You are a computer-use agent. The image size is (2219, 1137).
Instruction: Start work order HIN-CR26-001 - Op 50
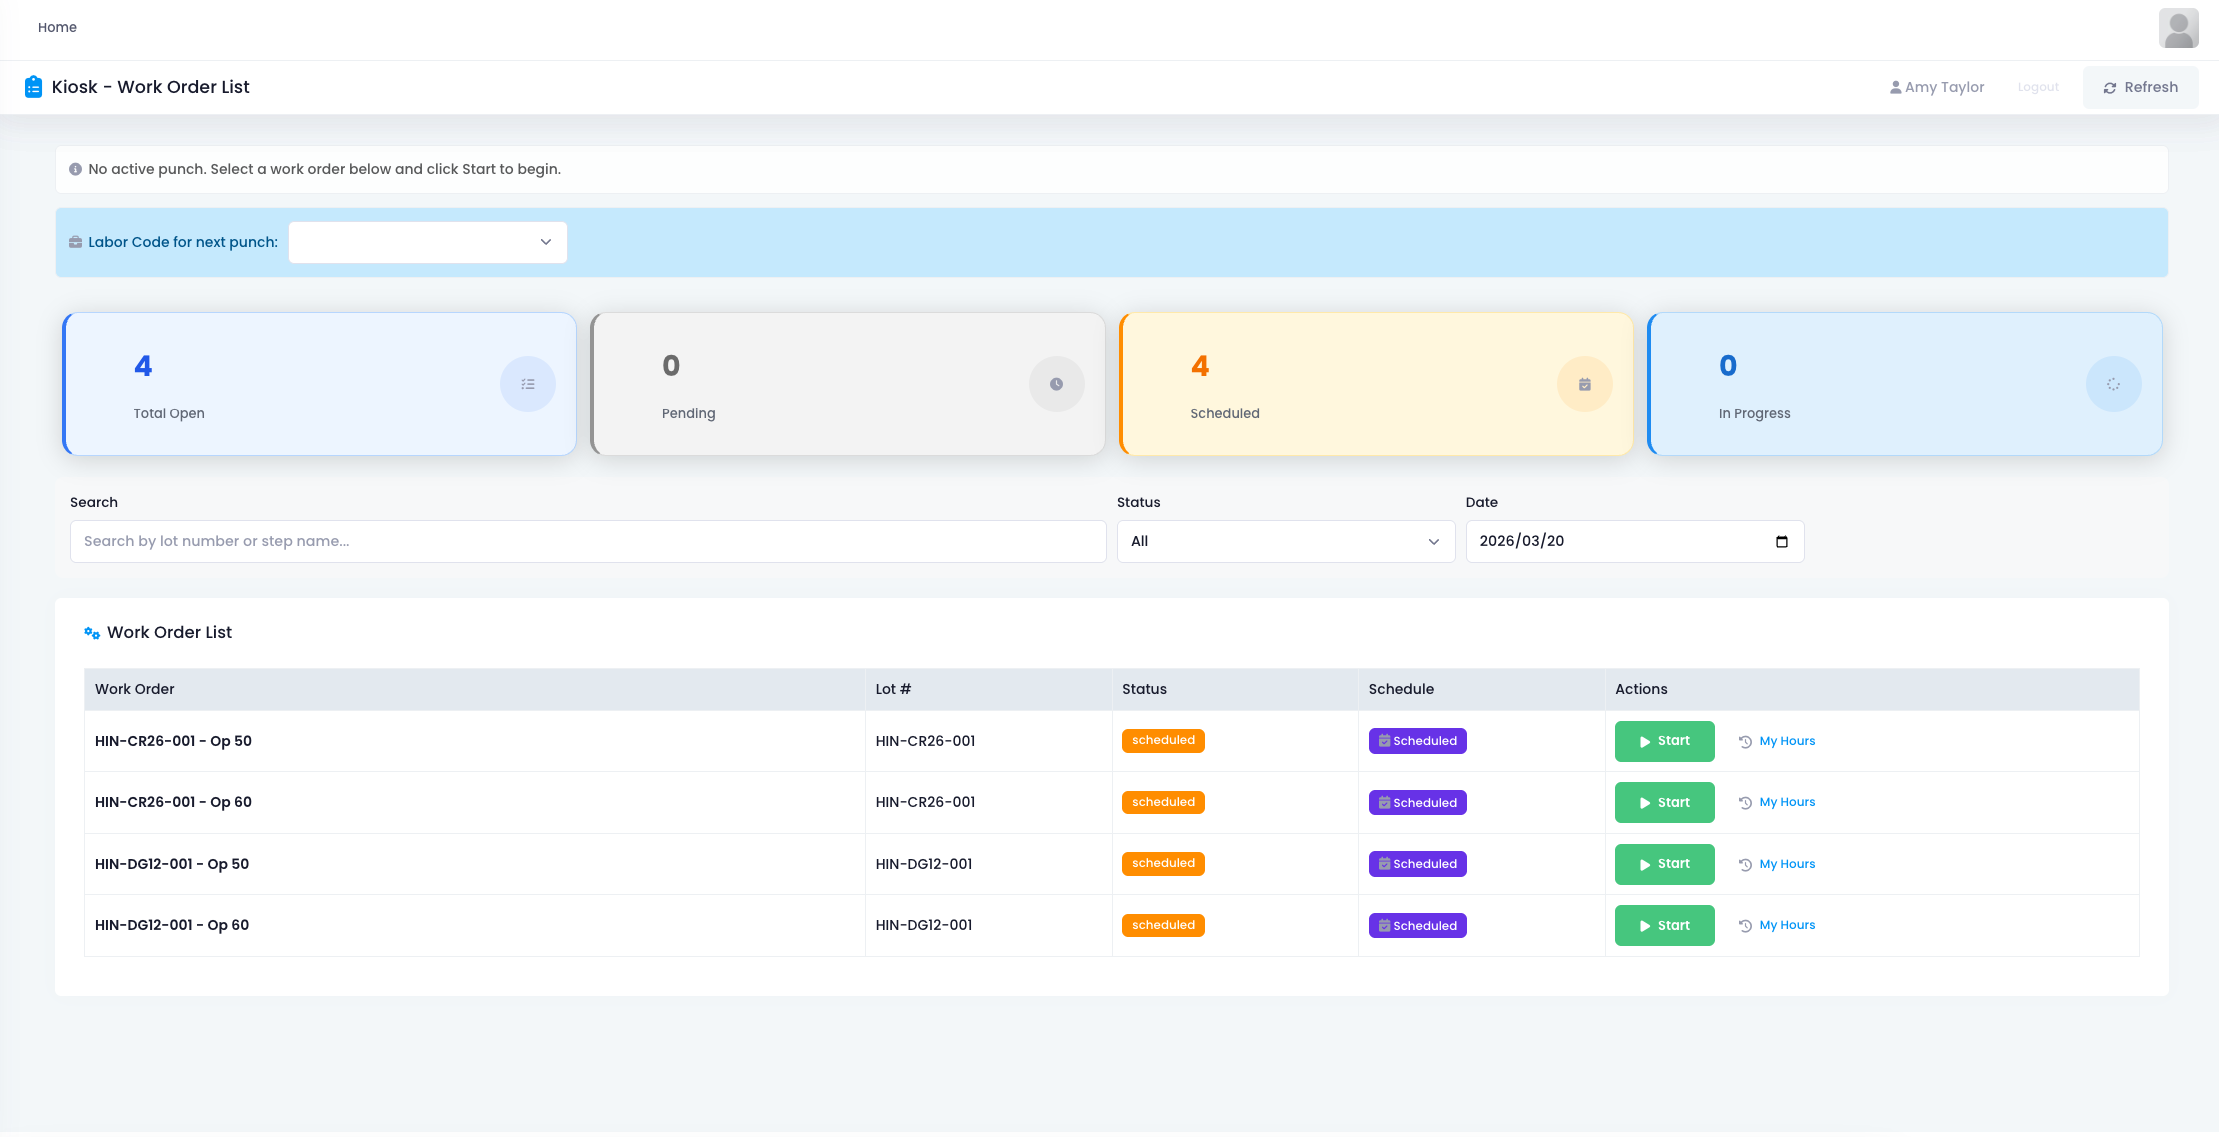pyautogui.click(x=1664, y=741)
